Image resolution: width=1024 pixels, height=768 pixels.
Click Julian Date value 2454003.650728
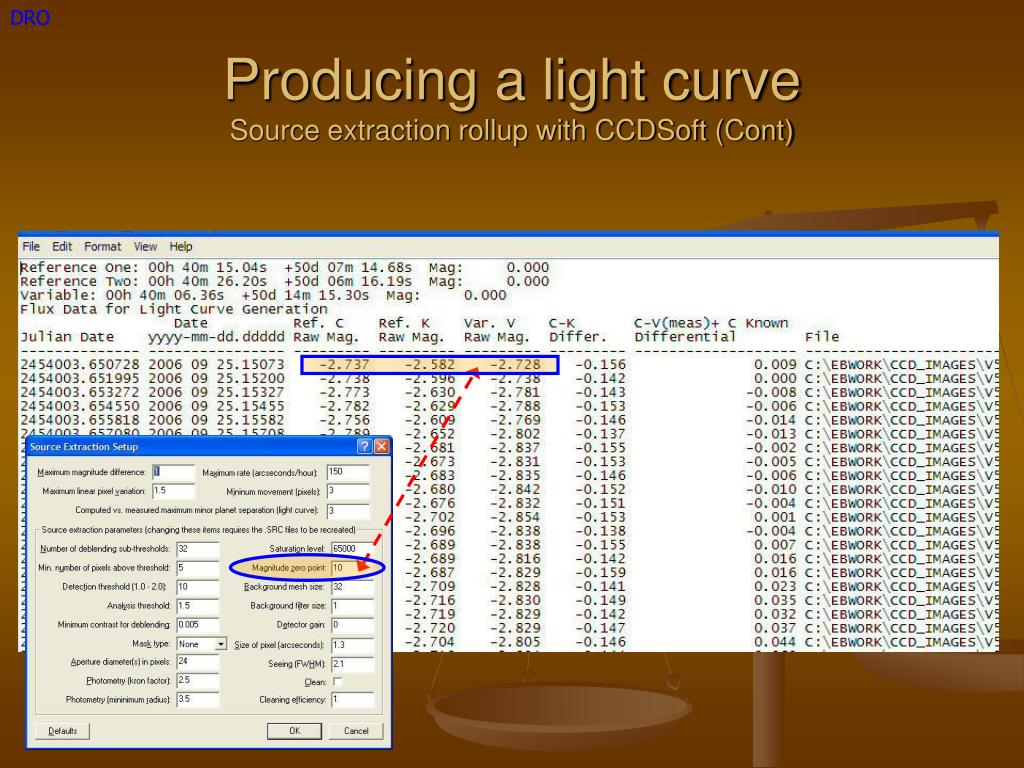[80, 364]
